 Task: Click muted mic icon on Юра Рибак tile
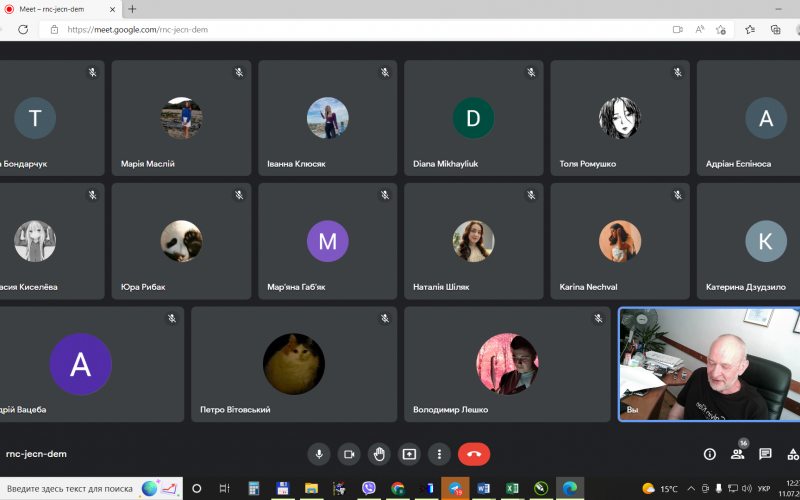point(239,195)
